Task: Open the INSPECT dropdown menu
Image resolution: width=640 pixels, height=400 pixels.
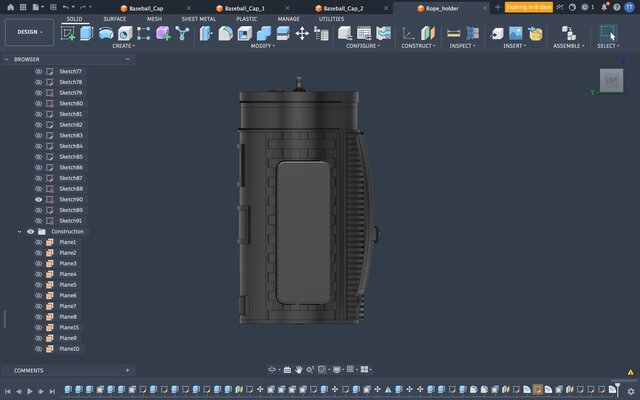Action: tap(462, 46)
